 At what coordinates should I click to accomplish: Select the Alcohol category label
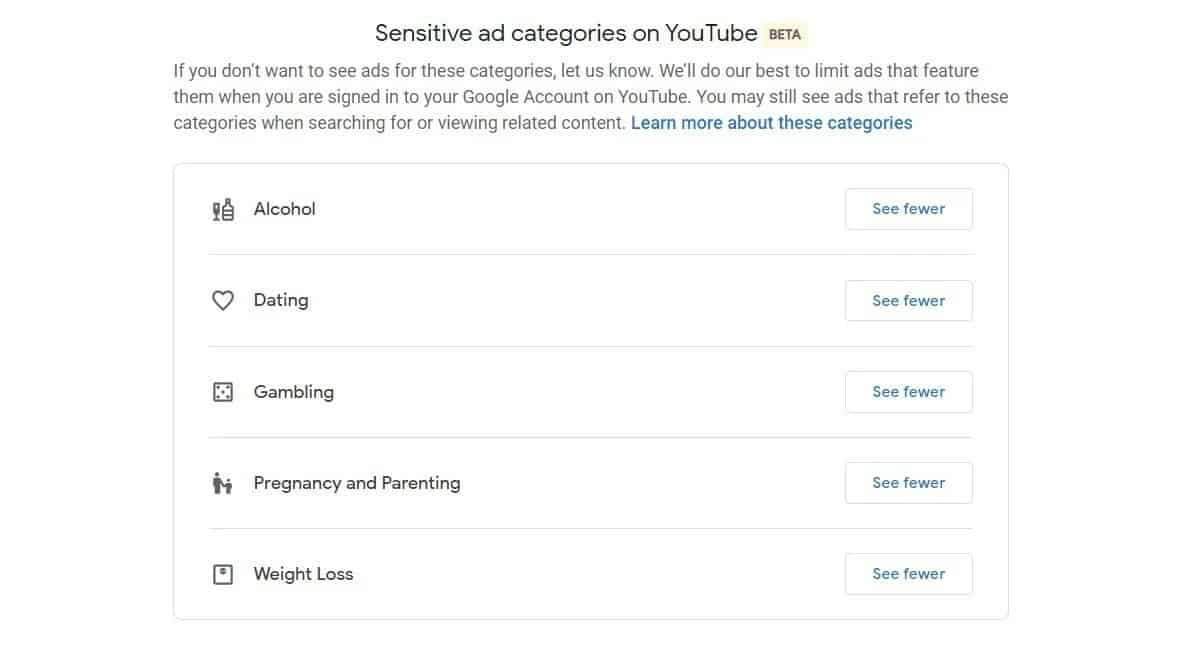coord(284,209)
